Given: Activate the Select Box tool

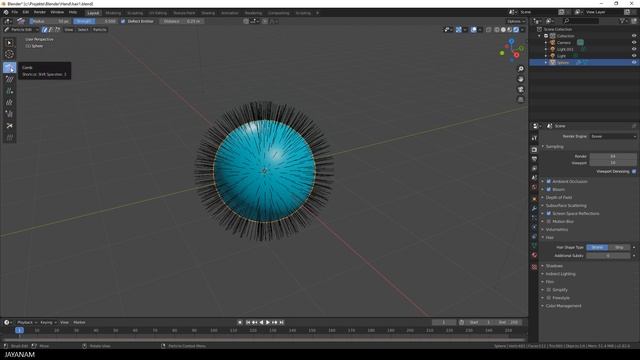Looking at the screenshot, I should pyautogui.click(x=9, y=42).
